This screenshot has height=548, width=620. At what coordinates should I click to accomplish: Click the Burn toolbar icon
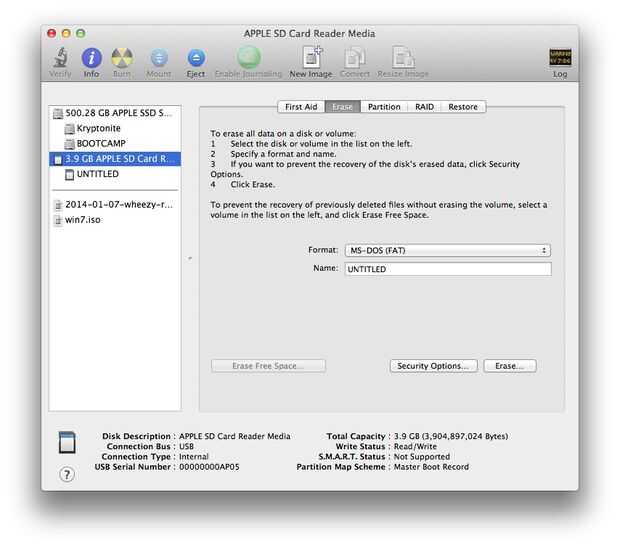point(122,58)
